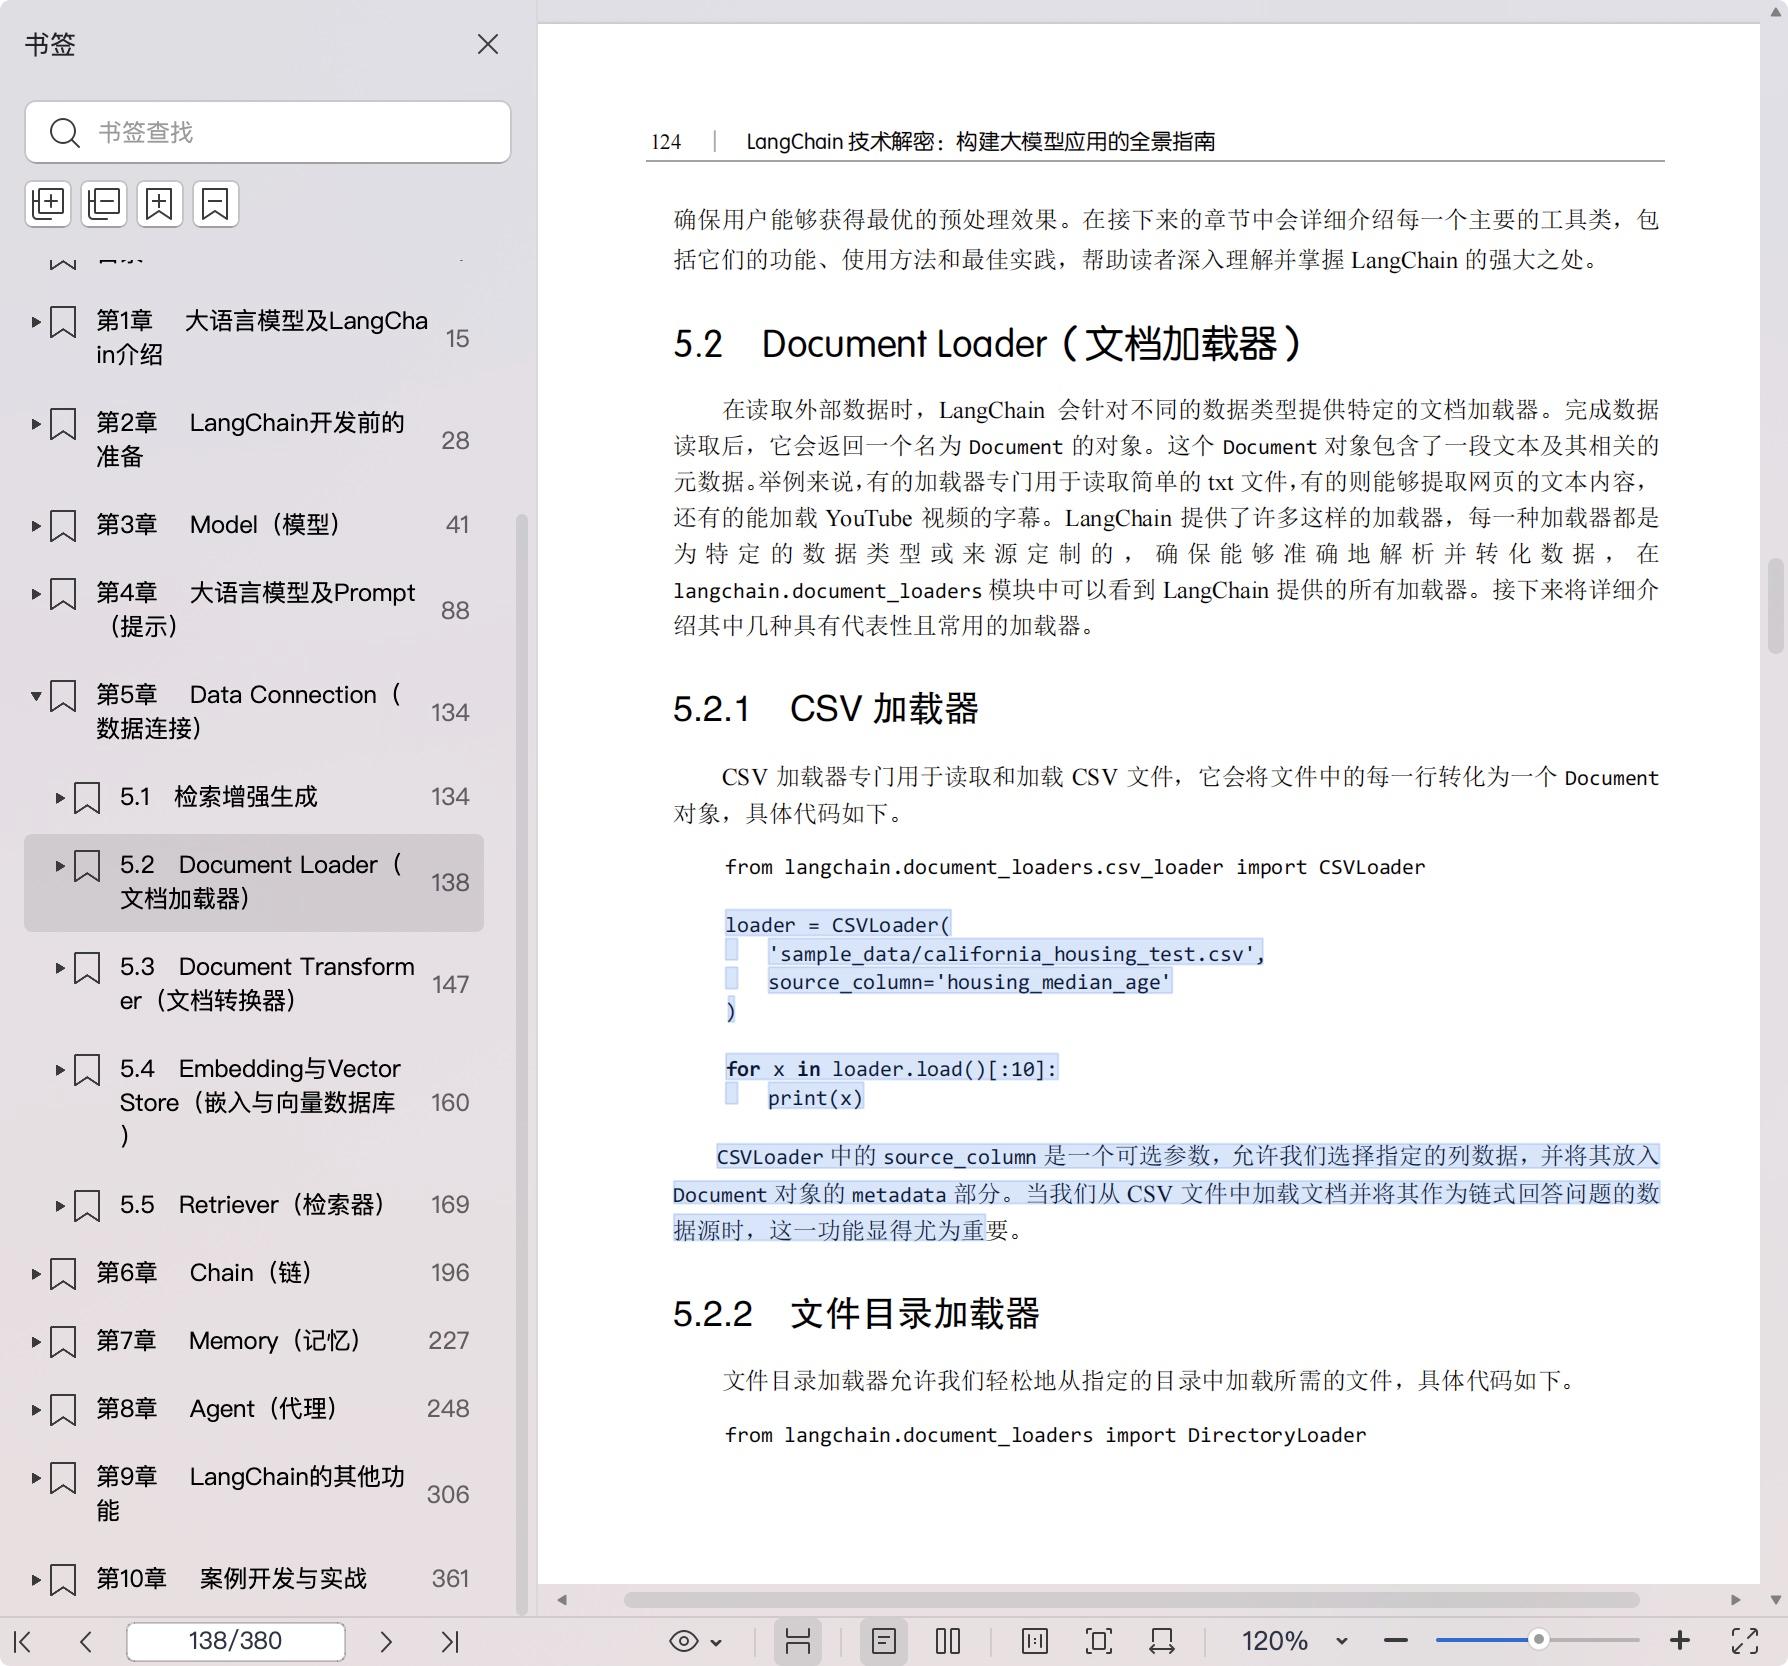Click the remove bookmark icon

(216, 204)
